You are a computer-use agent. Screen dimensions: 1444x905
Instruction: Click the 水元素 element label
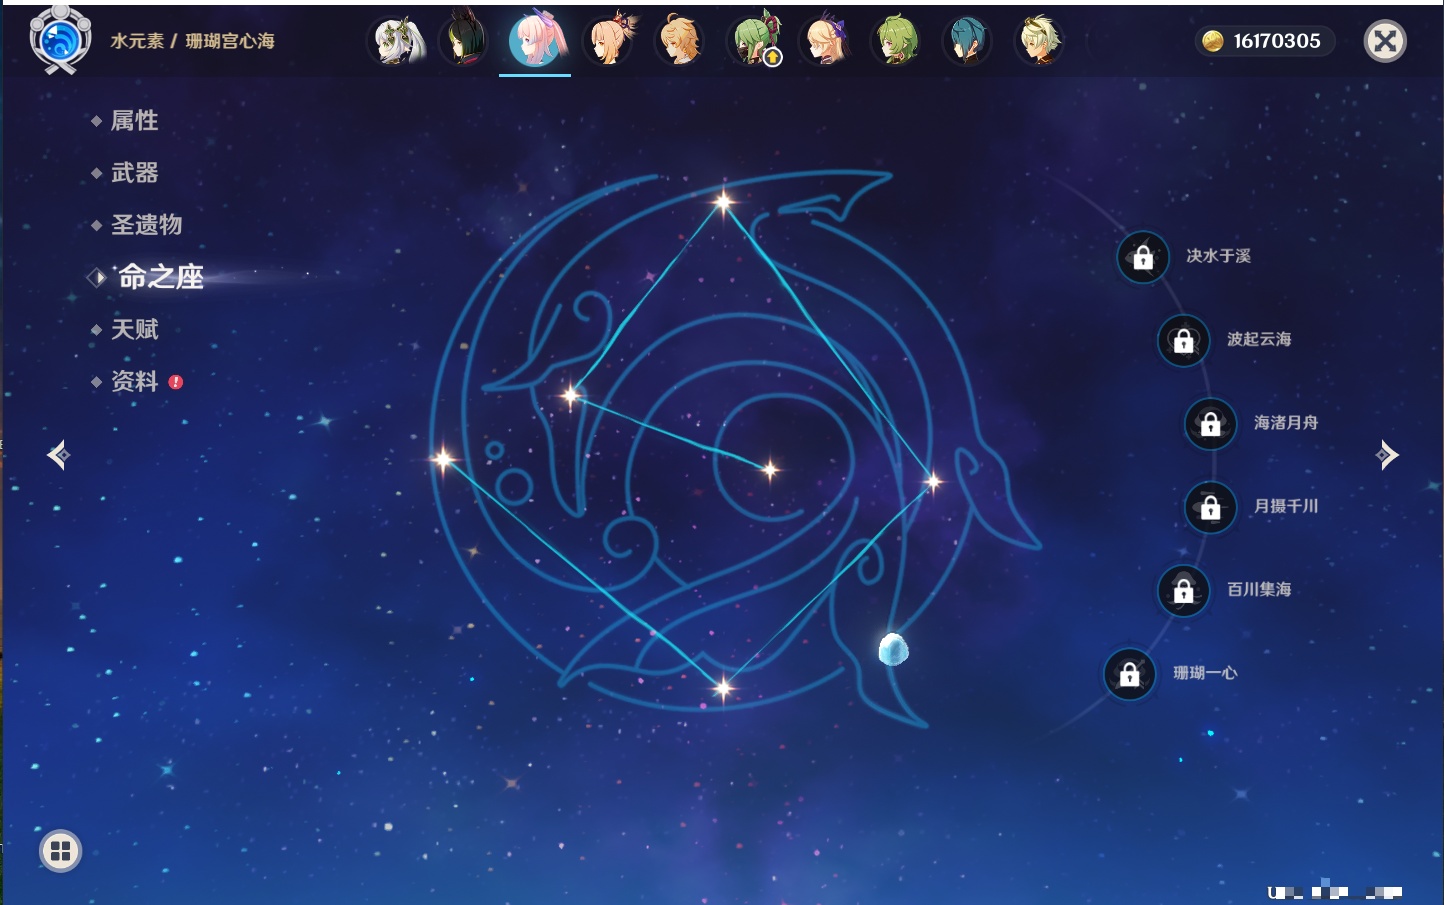tap(137, 41)
